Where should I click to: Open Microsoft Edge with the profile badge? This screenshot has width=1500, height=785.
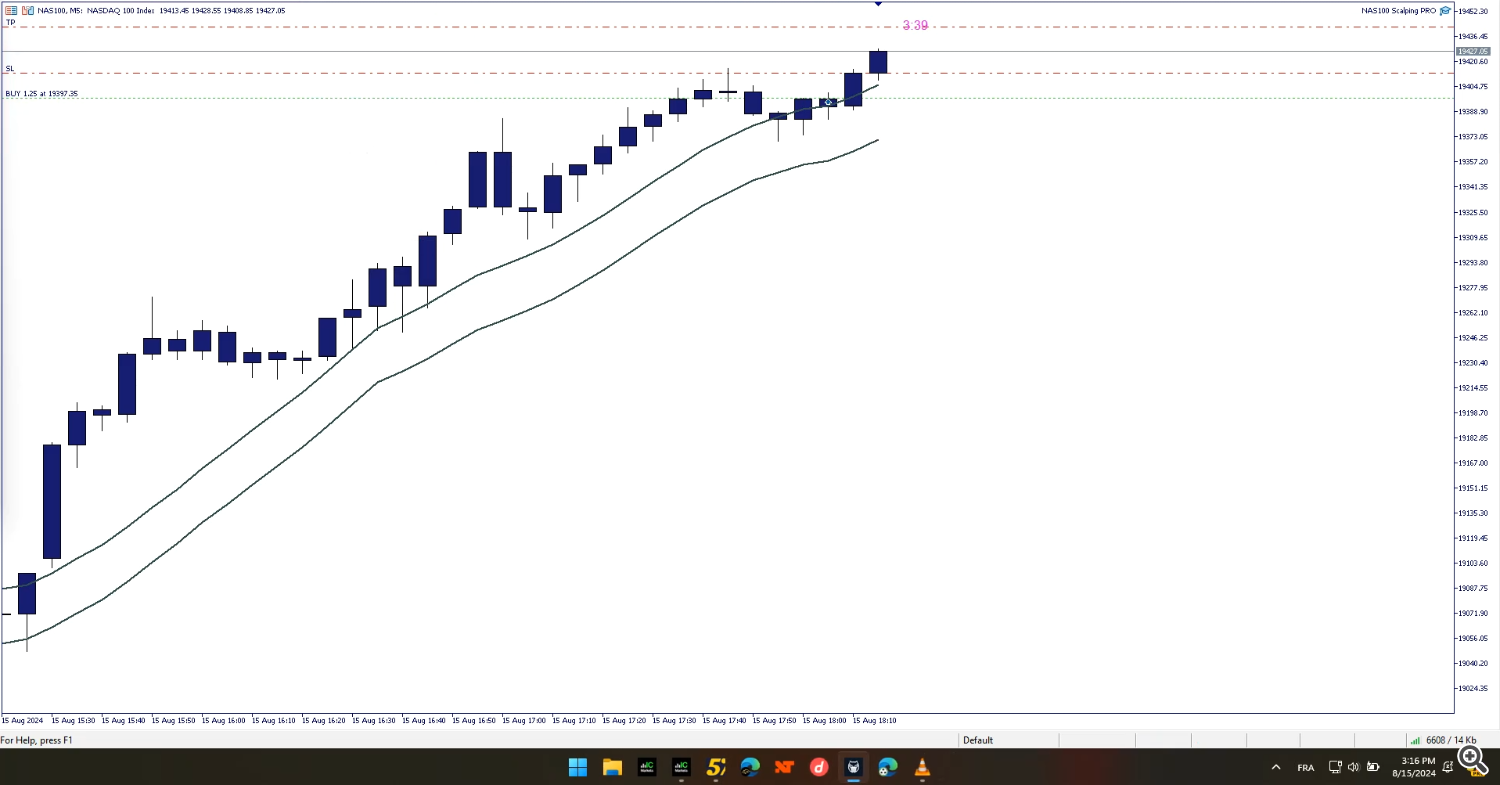750,767
